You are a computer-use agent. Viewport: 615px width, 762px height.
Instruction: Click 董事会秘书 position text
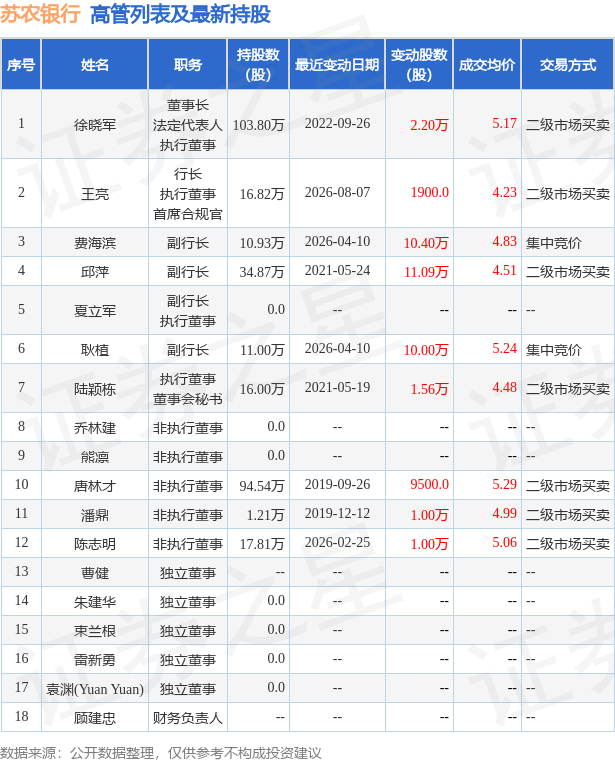(x=188, y=399)
